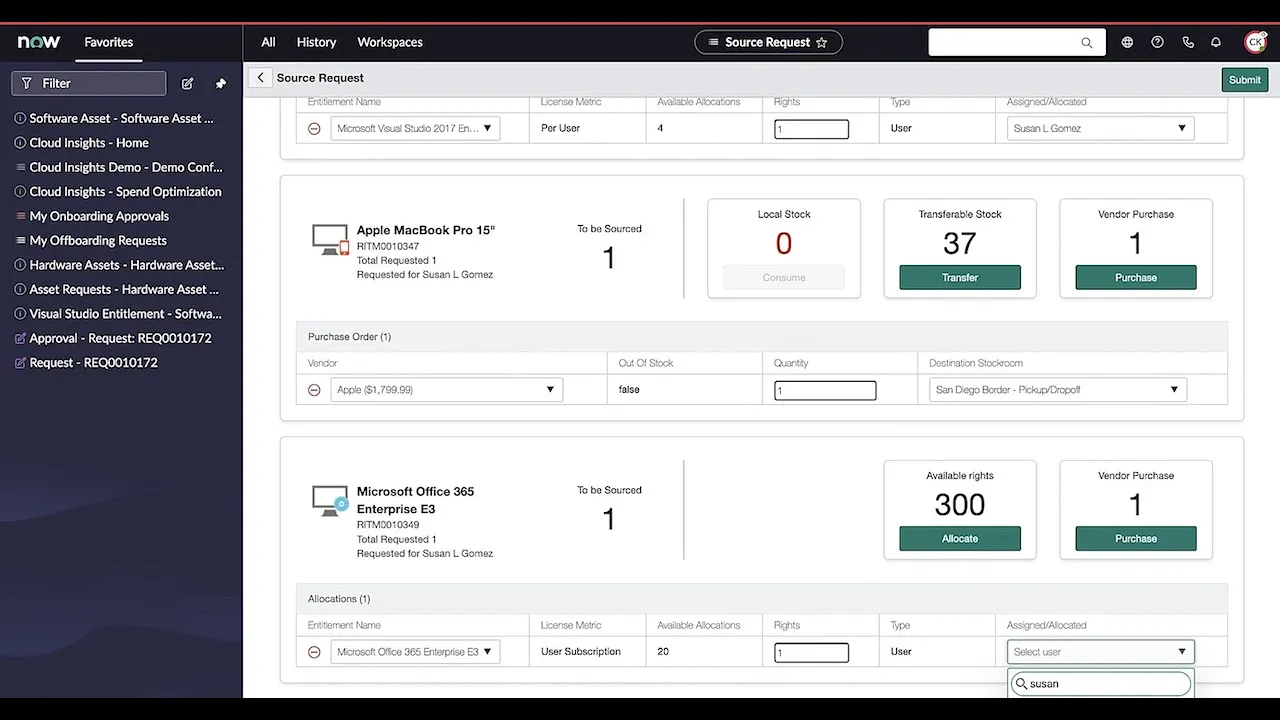Click the ServiceNow 'now' logo
The image size is (1280, 720).
(x=39, y=42)
